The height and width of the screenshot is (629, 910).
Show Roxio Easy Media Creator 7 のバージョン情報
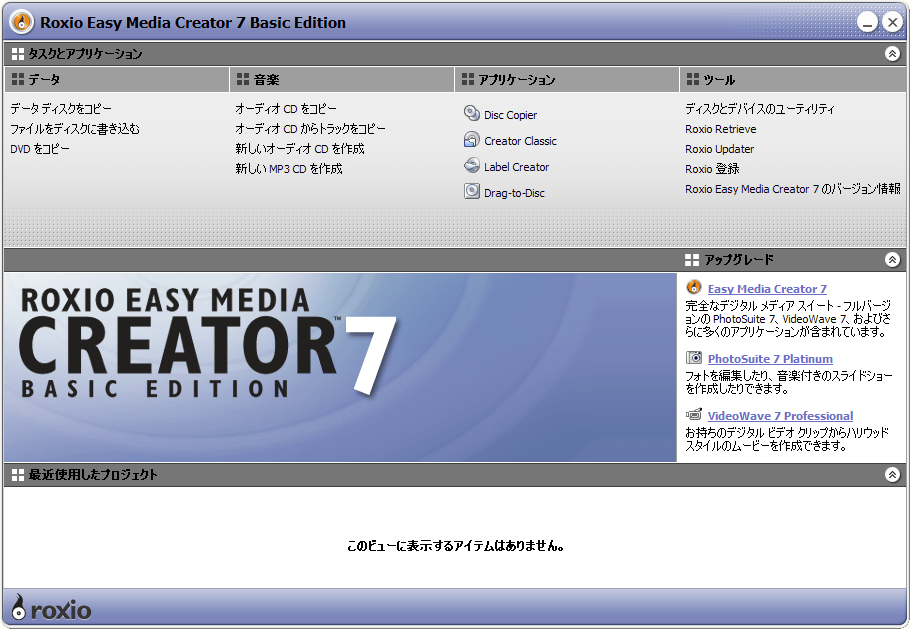click(793, 189)
